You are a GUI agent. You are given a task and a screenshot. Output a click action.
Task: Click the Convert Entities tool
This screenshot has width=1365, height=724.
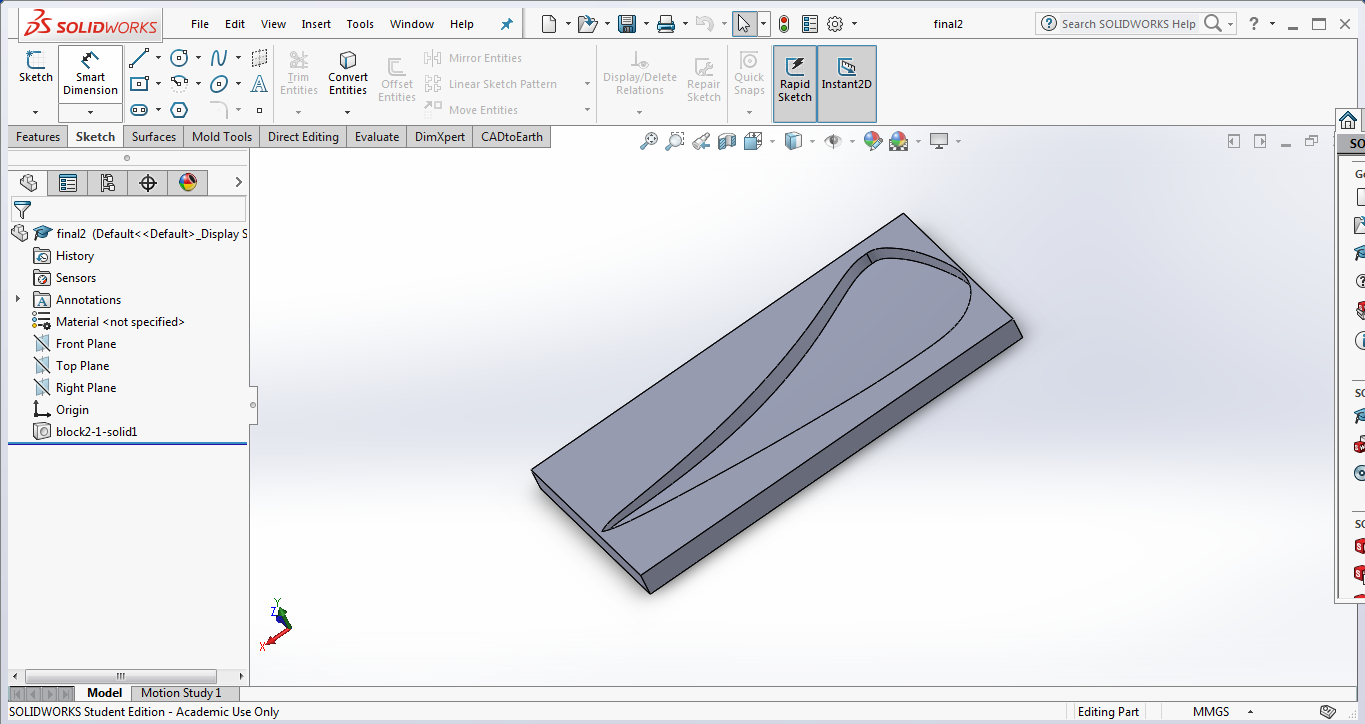click(348, 74)
